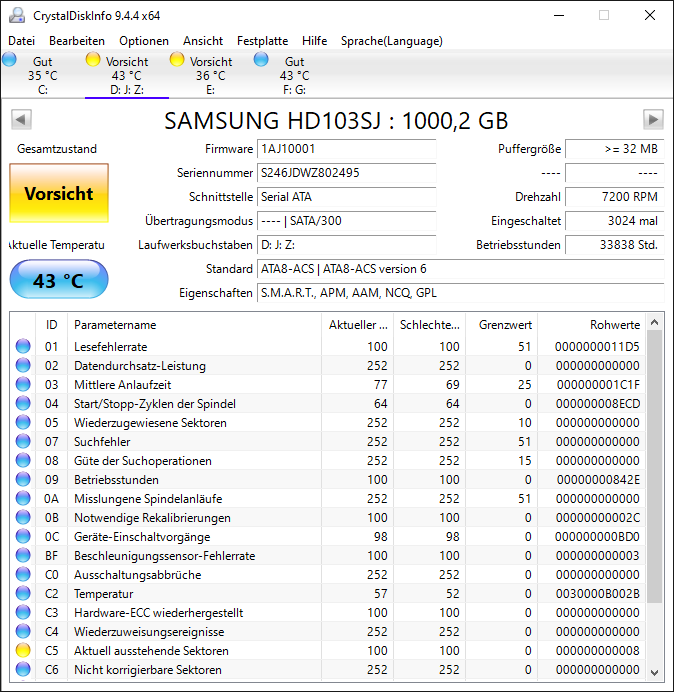The width and height of the screenshot is (674, 692).
Task: Go to next disk with right arrow
Action: pos(653,119)
